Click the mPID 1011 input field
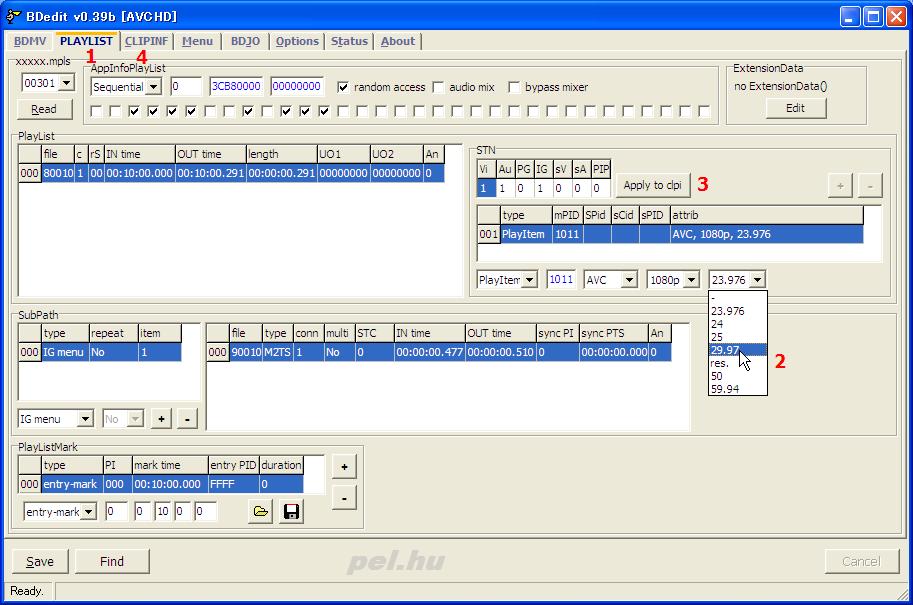The width and height of the screenshot is (913, 605). pos(561,279)
